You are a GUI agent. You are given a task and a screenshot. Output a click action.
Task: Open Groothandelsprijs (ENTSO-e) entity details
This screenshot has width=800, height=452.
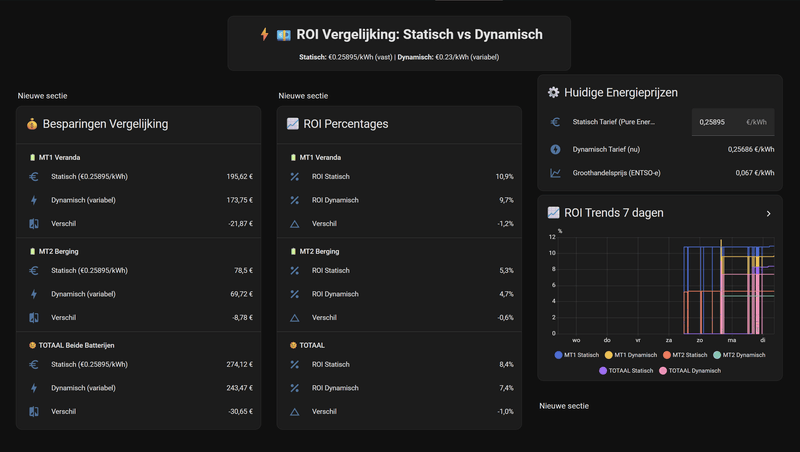(x=620, y=173)
